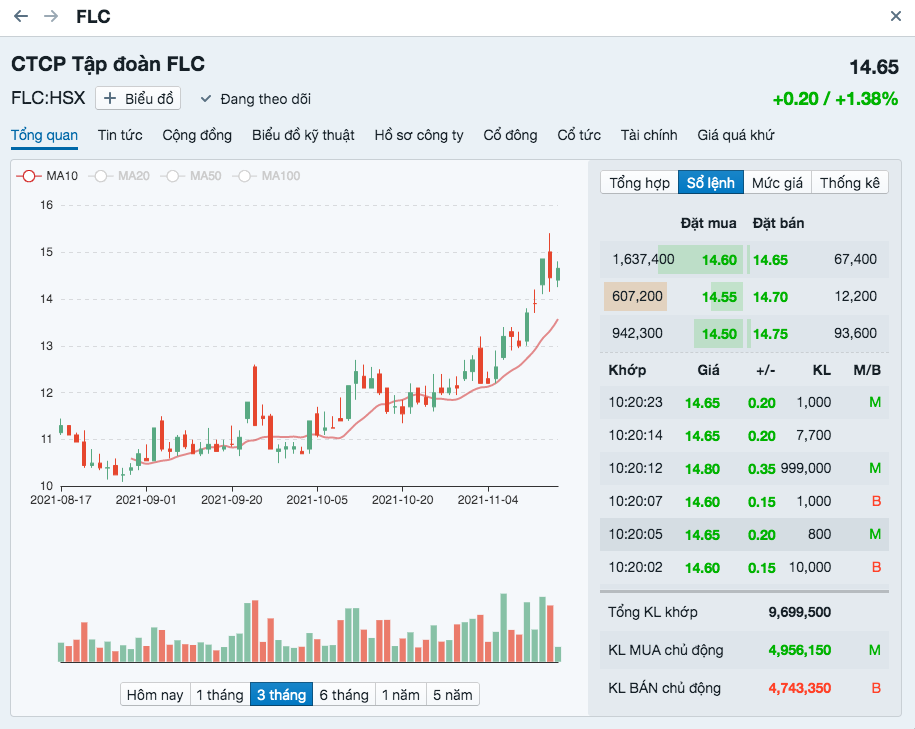Open the Tin tức tab
The width and height of the screenshot is (915, 729).
tap(120, 135)
